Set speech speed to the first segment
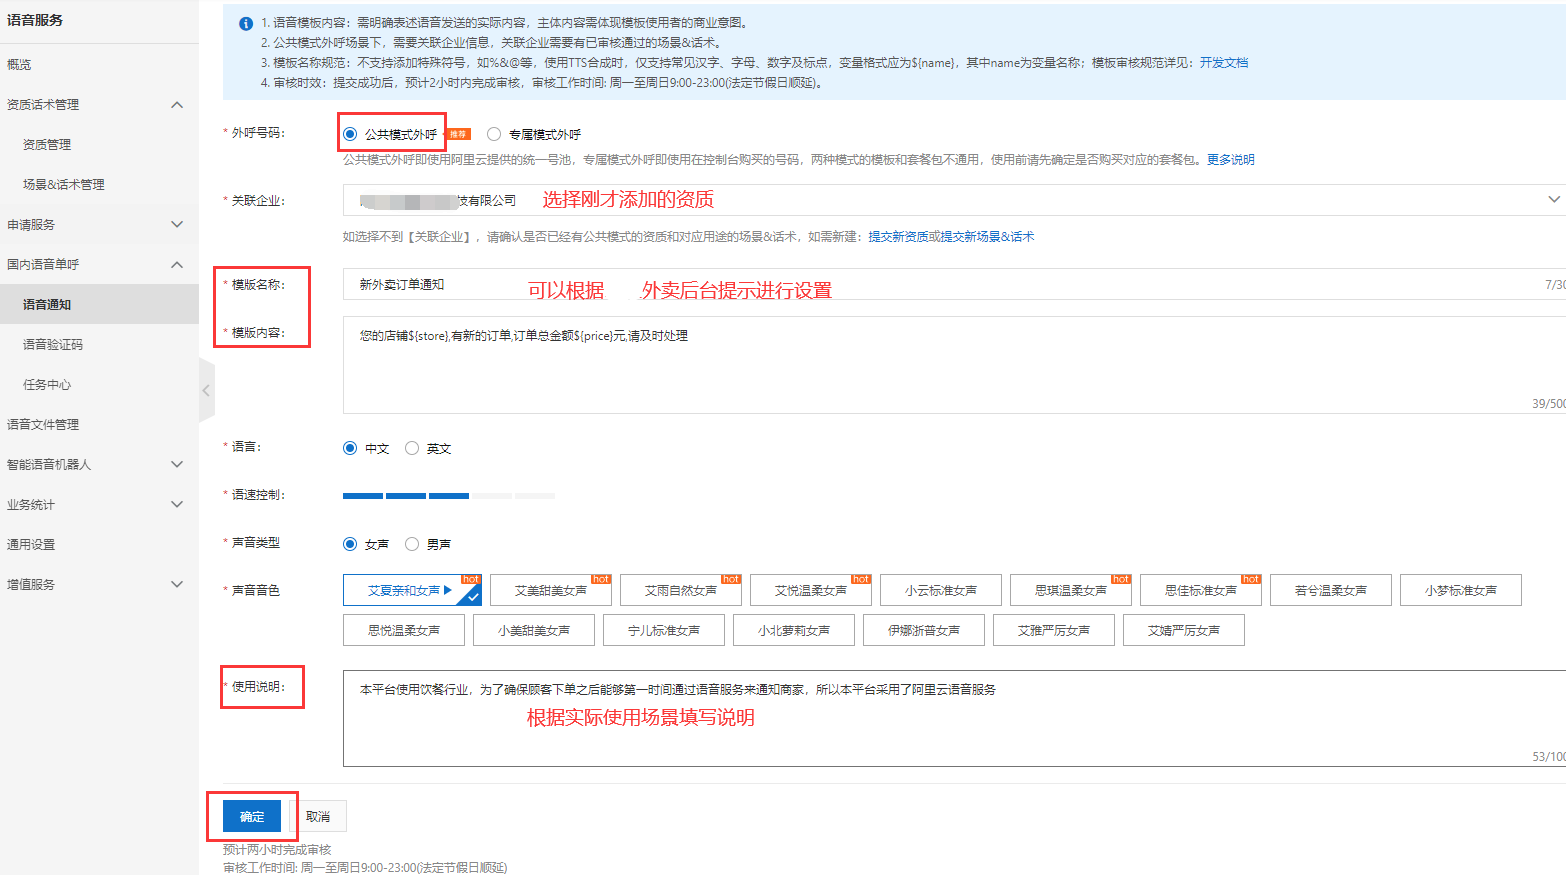Image resolution: width=1566 pixels, height=875 pixels. coord(363,495)
